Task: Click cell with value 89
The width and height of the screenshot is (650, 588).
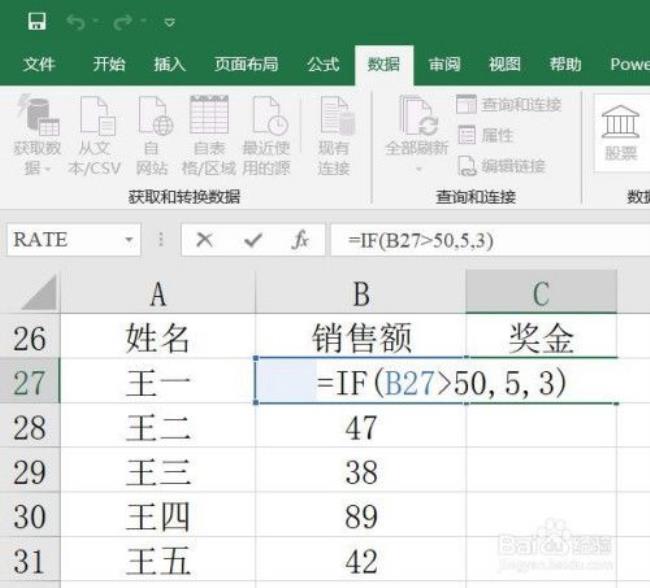Action: coord(361,516)
